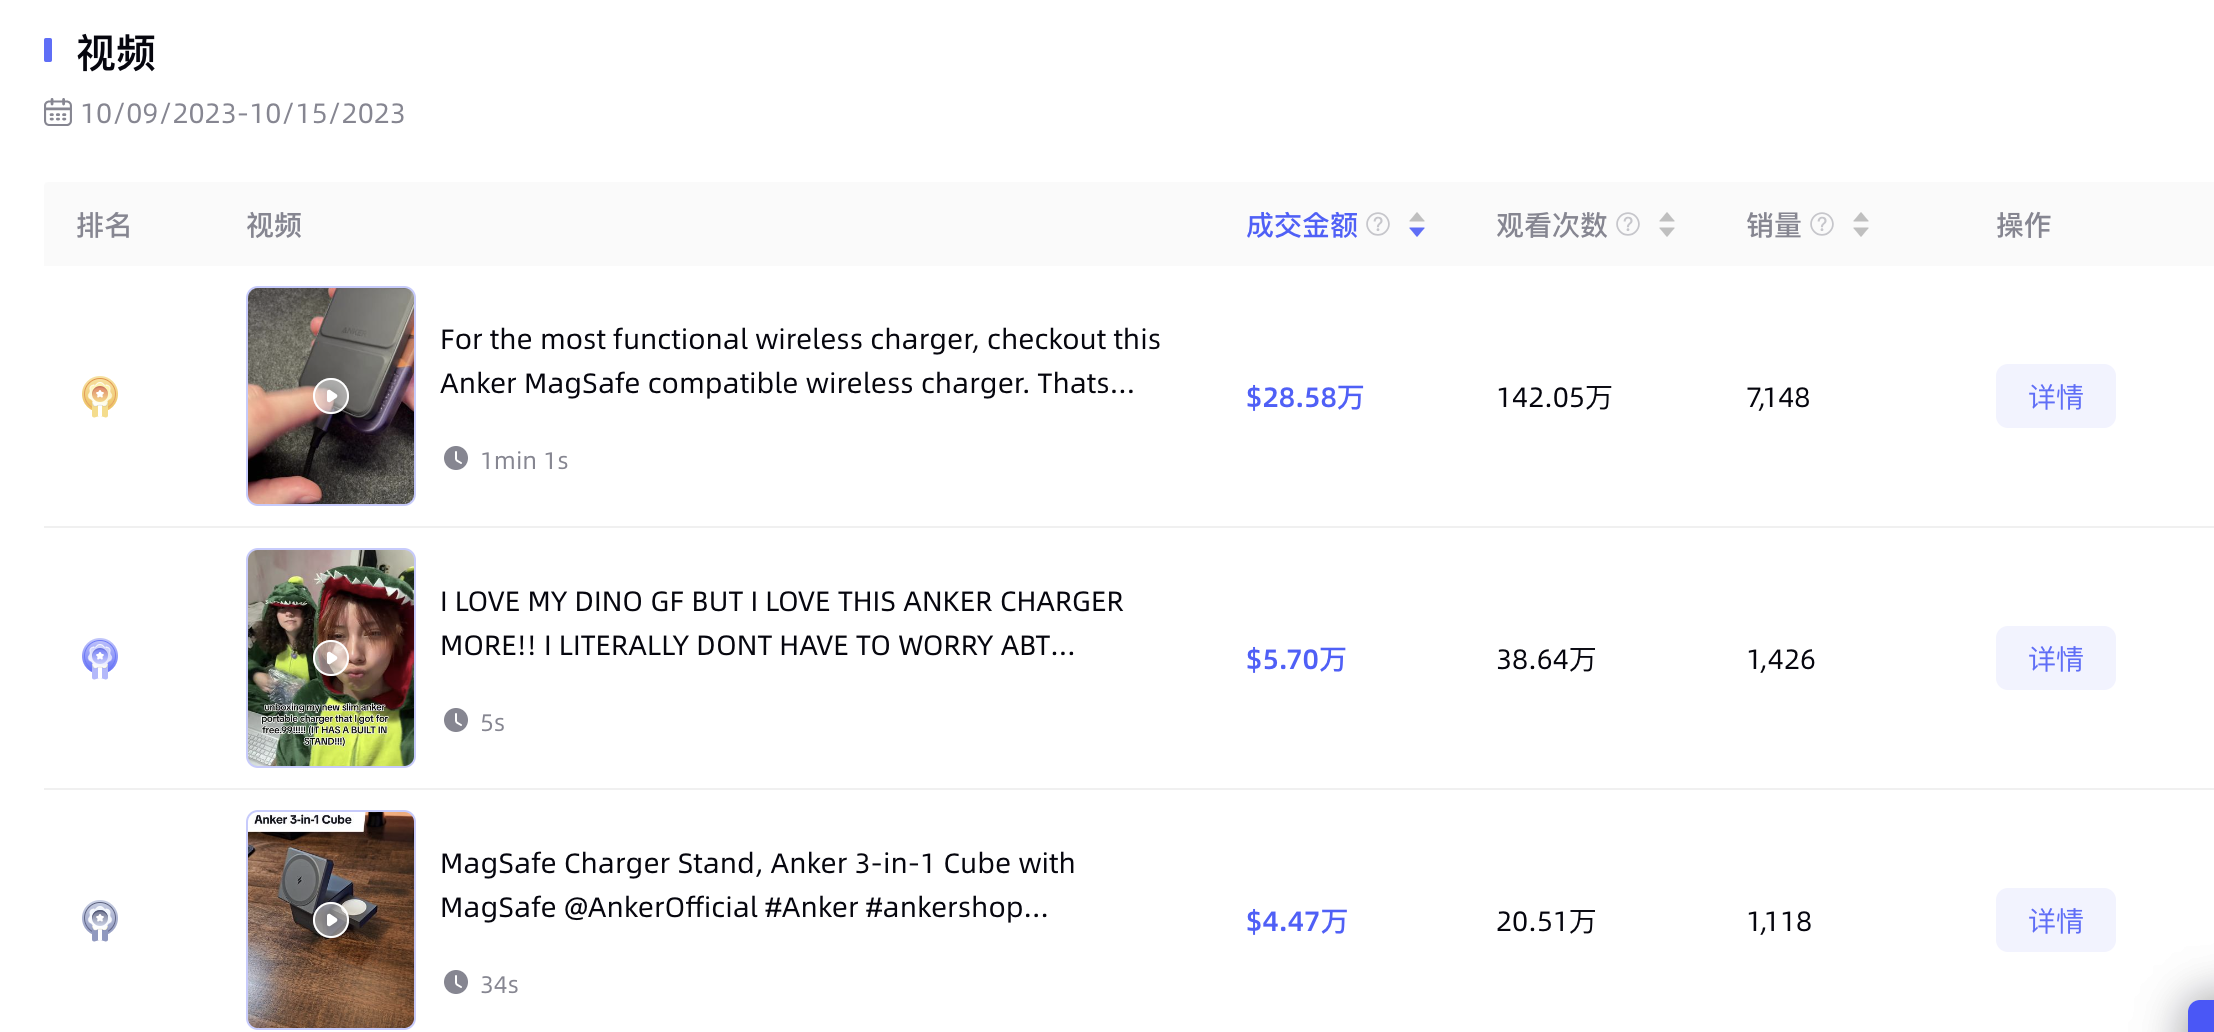Viewport: 2214px width, 1032px height.
Task: Toggle sort order on the 销量 column
Action: 1860,226
